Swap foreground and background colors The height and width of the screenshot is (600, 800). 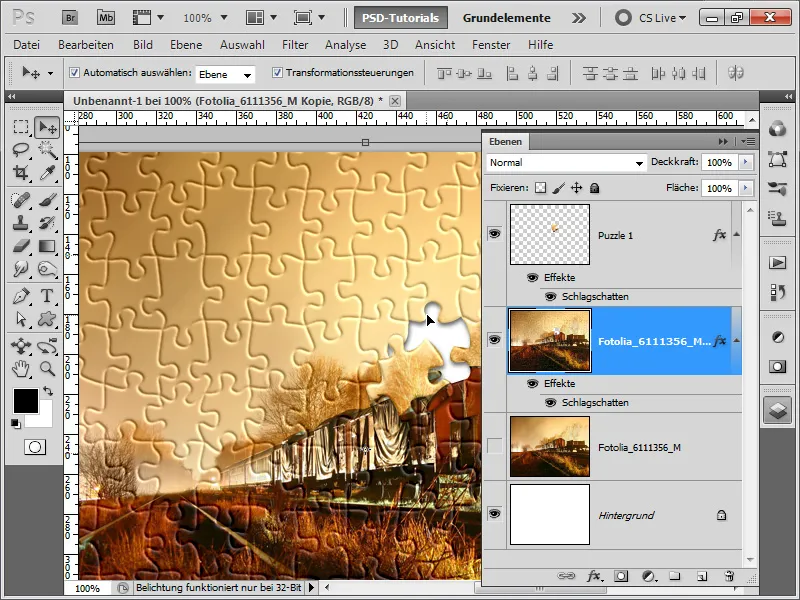[x=48, y=391]
